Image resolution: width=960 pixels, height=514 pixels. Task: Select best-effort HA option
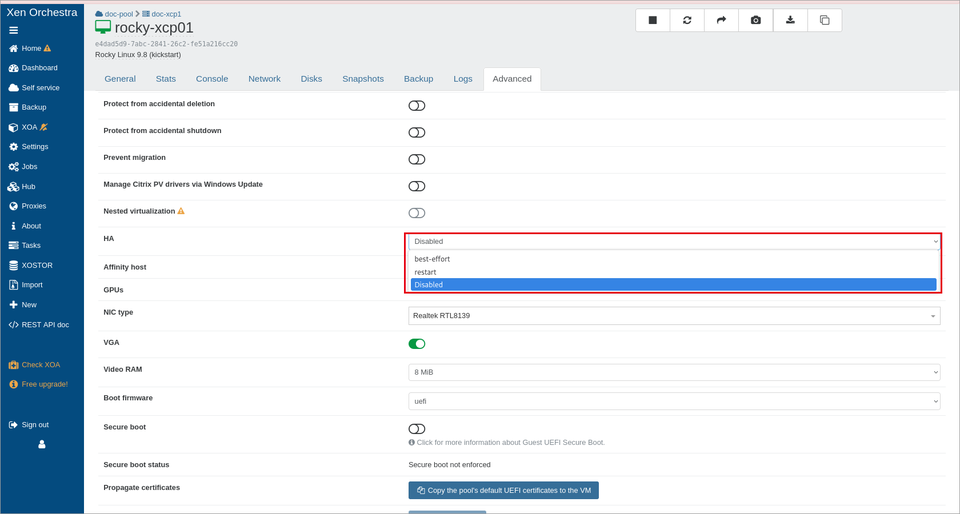(x=673, y=259)
